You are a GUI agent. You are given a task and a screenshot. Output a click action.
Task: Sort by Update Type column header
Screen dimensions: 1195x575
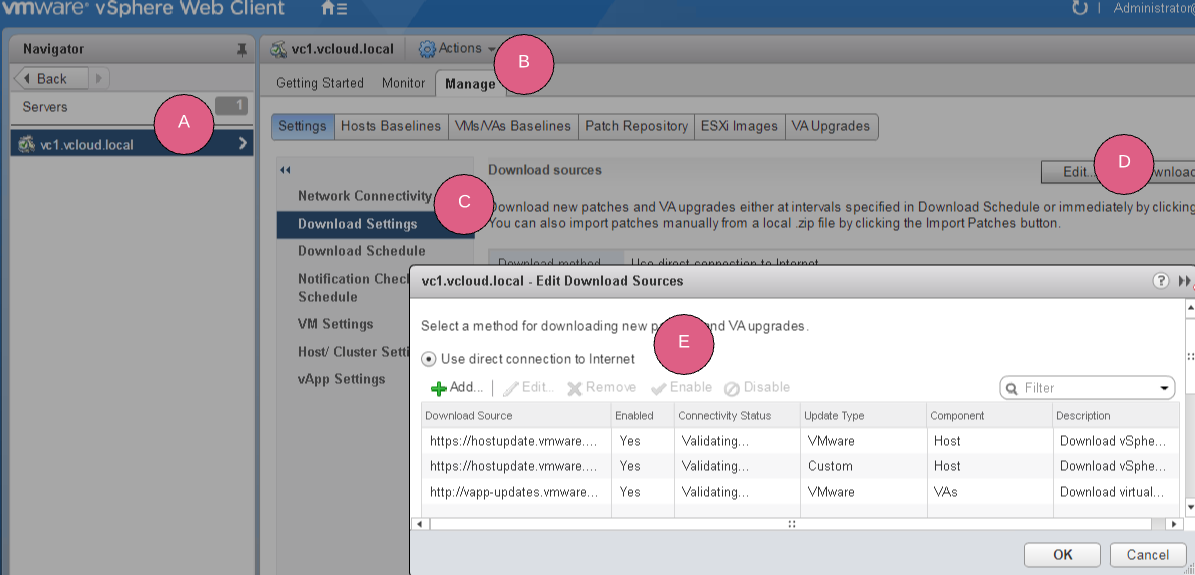coord(863,416)
